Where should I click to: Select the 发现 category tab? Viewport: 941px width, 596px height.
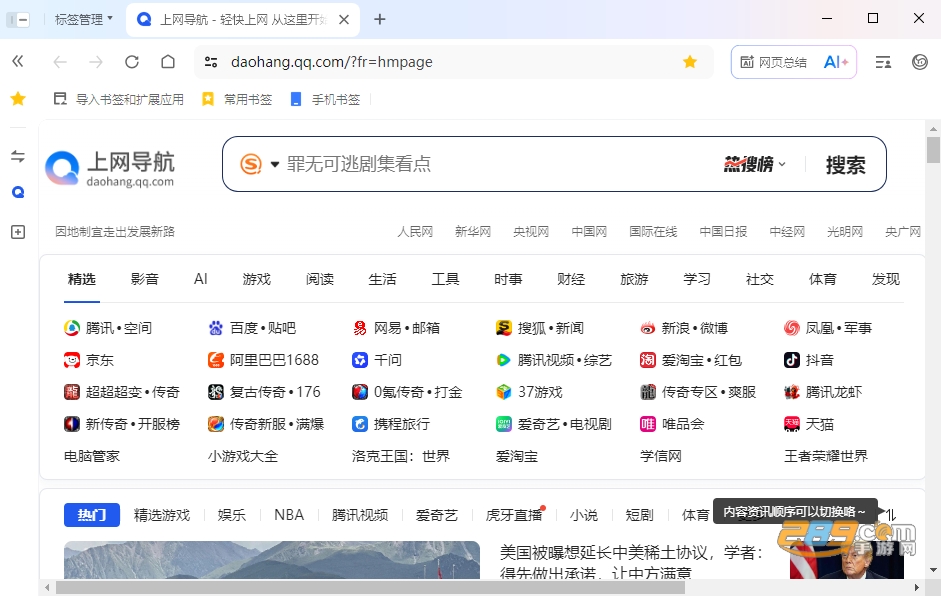[886, 279]
